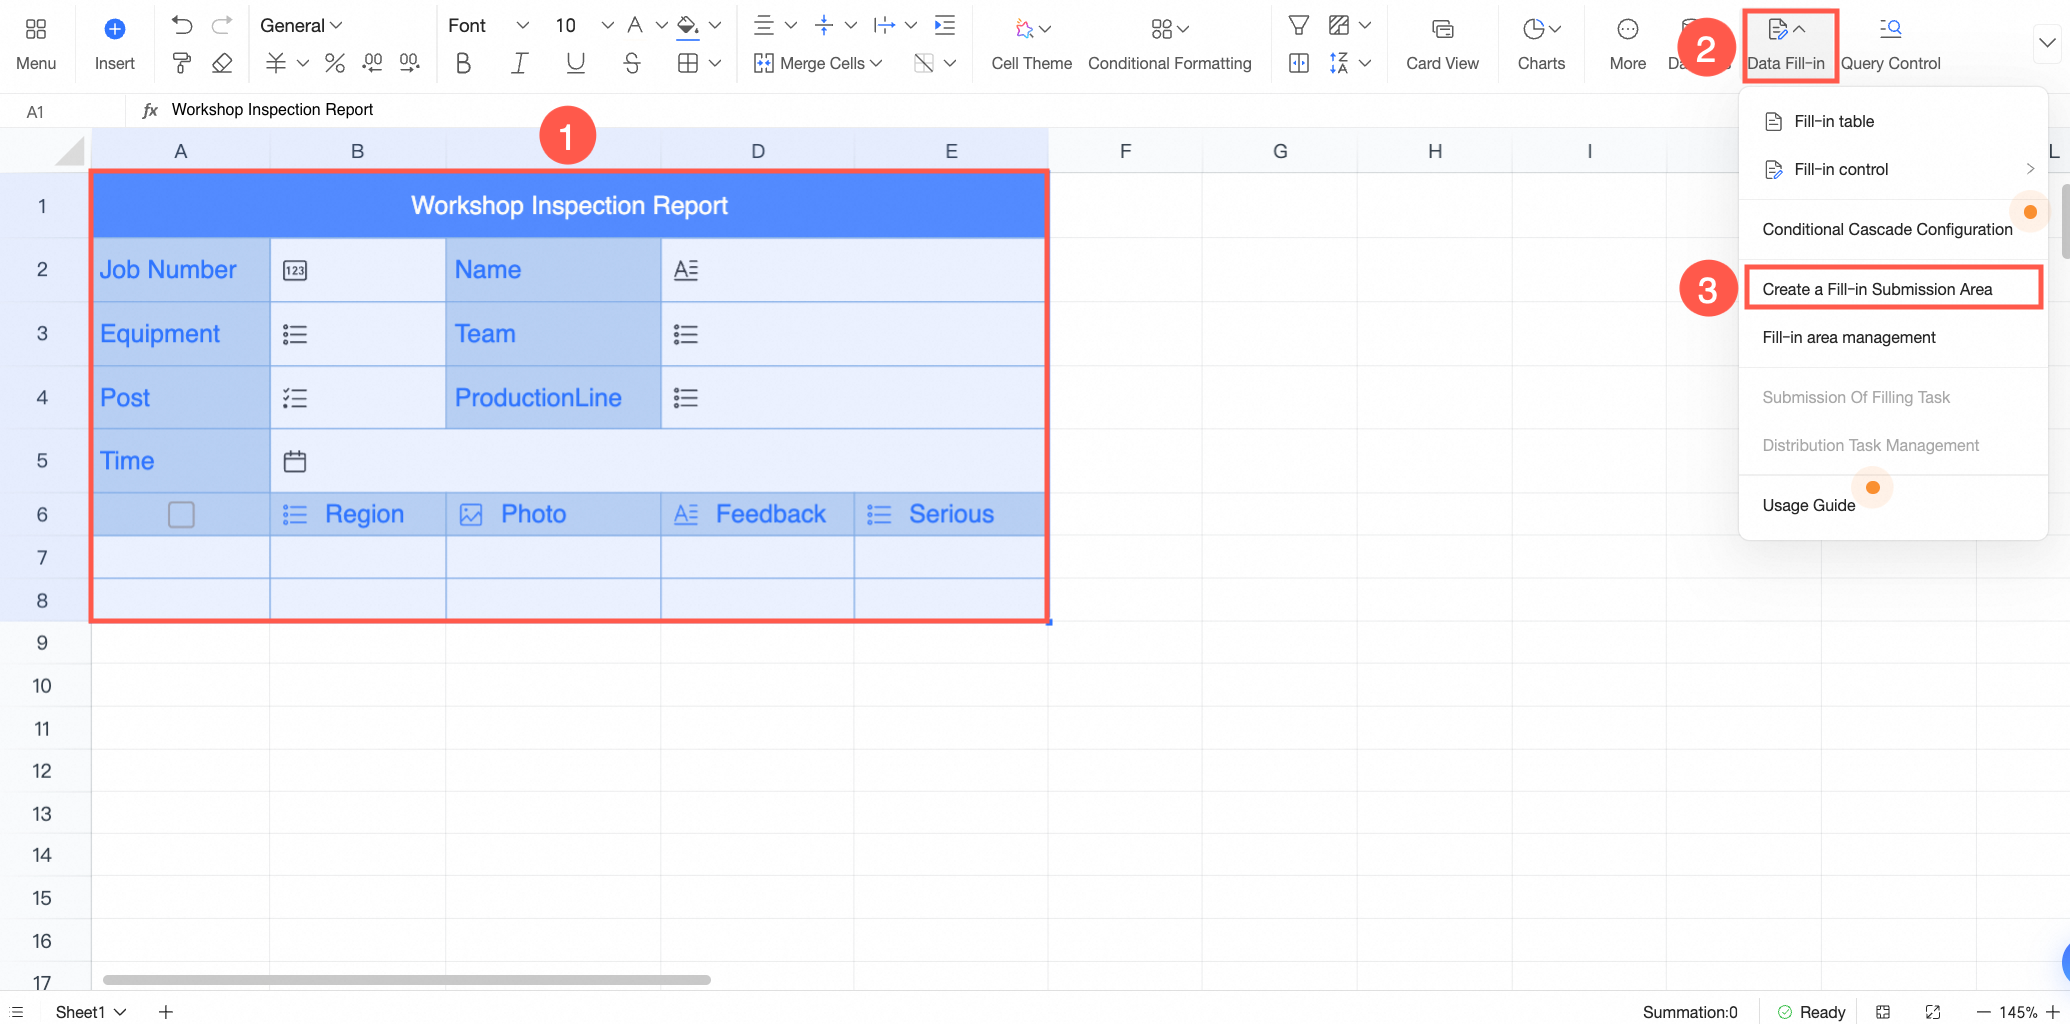
Task: Open Card View
Action: (x=1442, y=45)
